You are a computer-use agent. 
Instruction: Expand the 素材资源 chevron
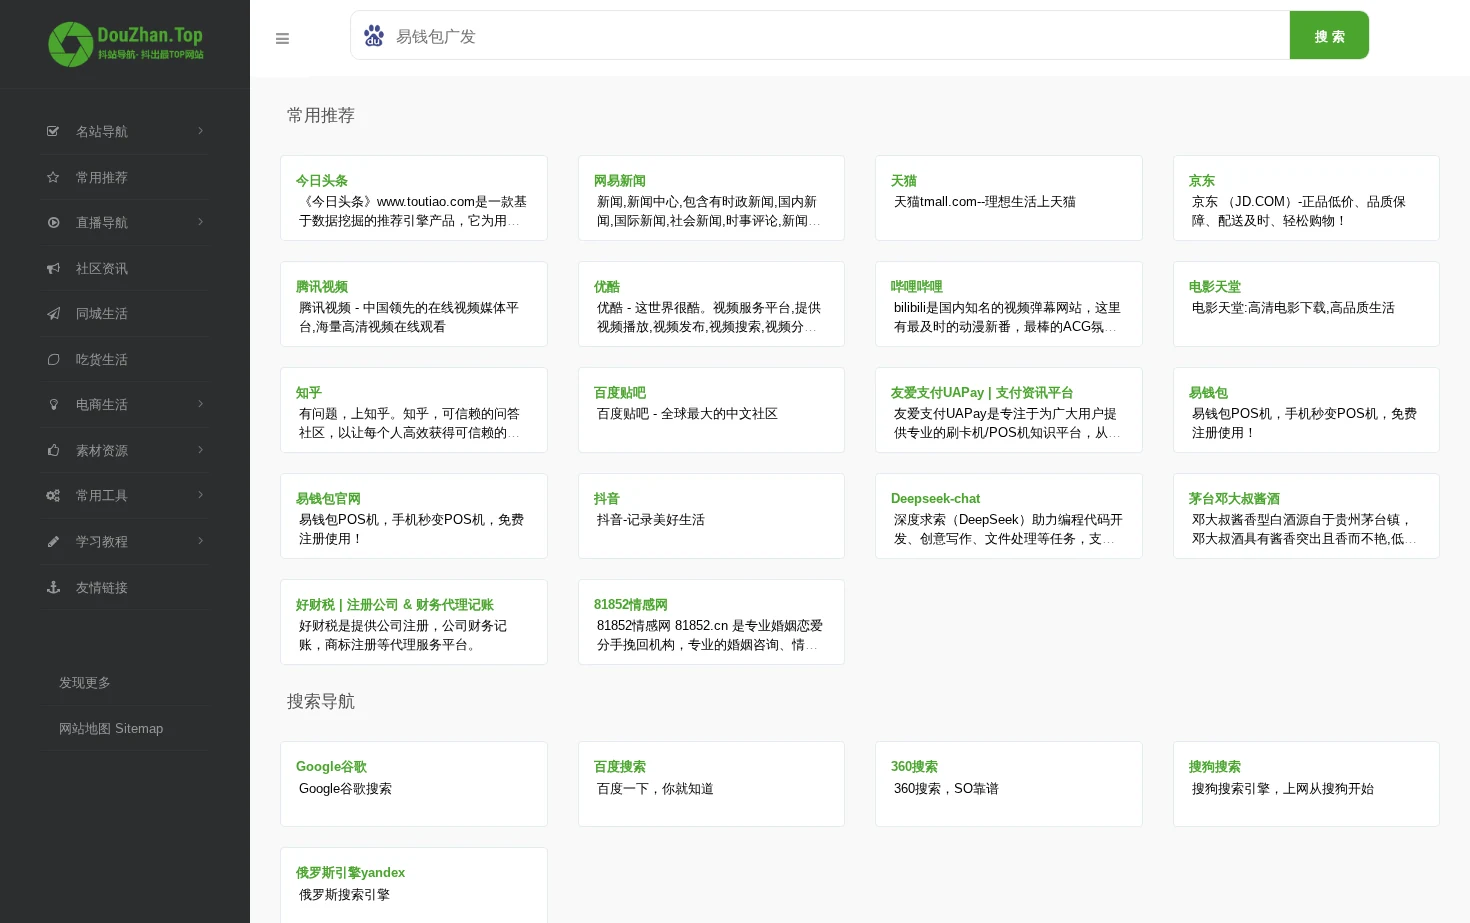200,450
